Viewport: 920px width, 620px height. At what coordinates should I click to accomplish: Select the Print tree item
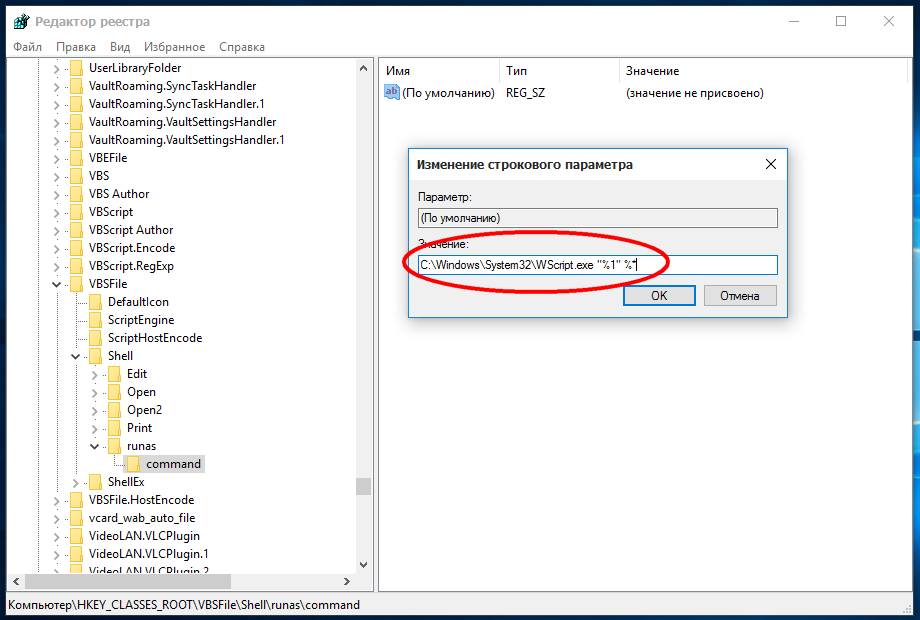(x=139, y=428)
